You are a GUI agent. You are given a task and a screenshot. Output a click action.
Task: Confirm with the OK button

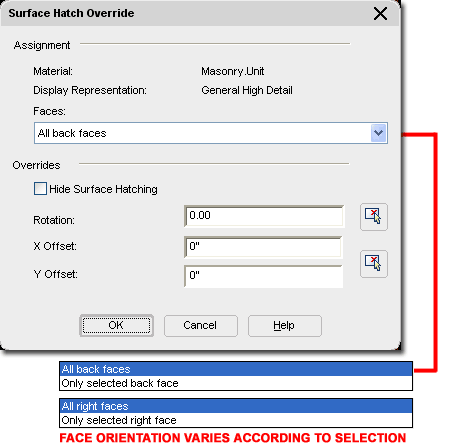[x=116, y=325]
